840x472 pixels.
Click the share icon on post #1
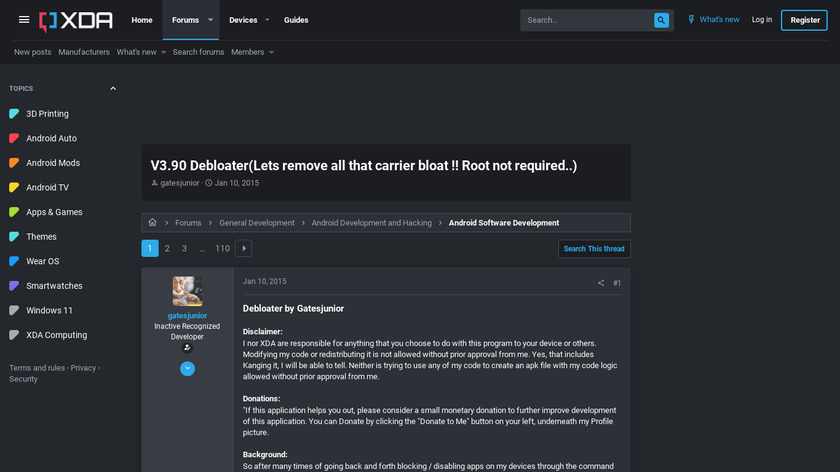click(x=601, y=283)
